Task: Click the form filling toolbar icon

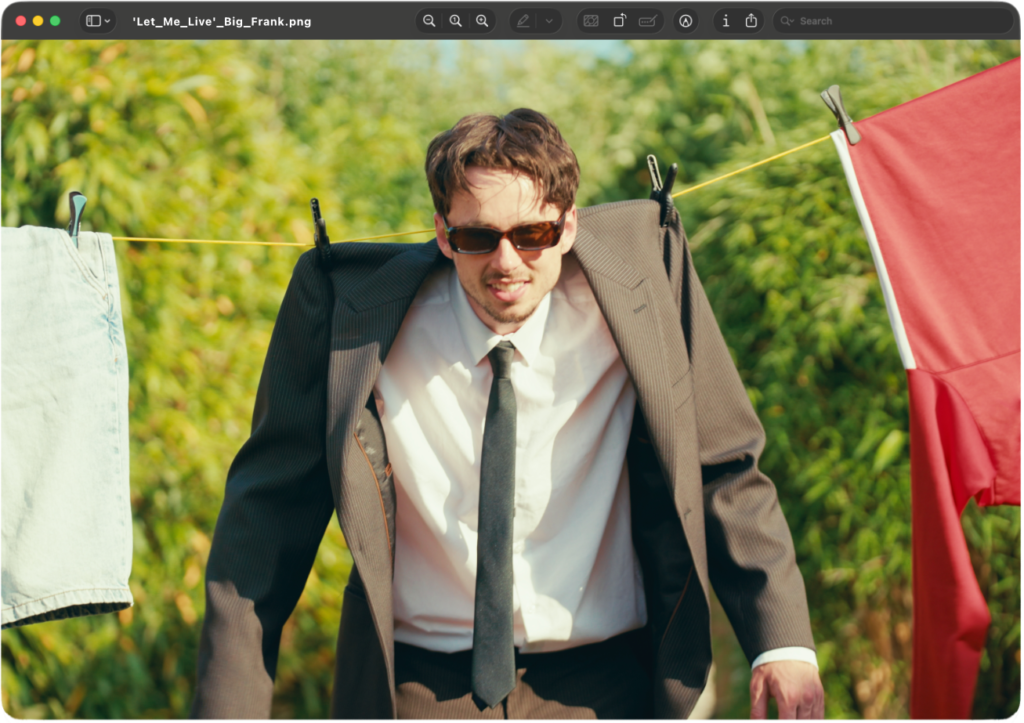Action: click(x=647, y=21)
